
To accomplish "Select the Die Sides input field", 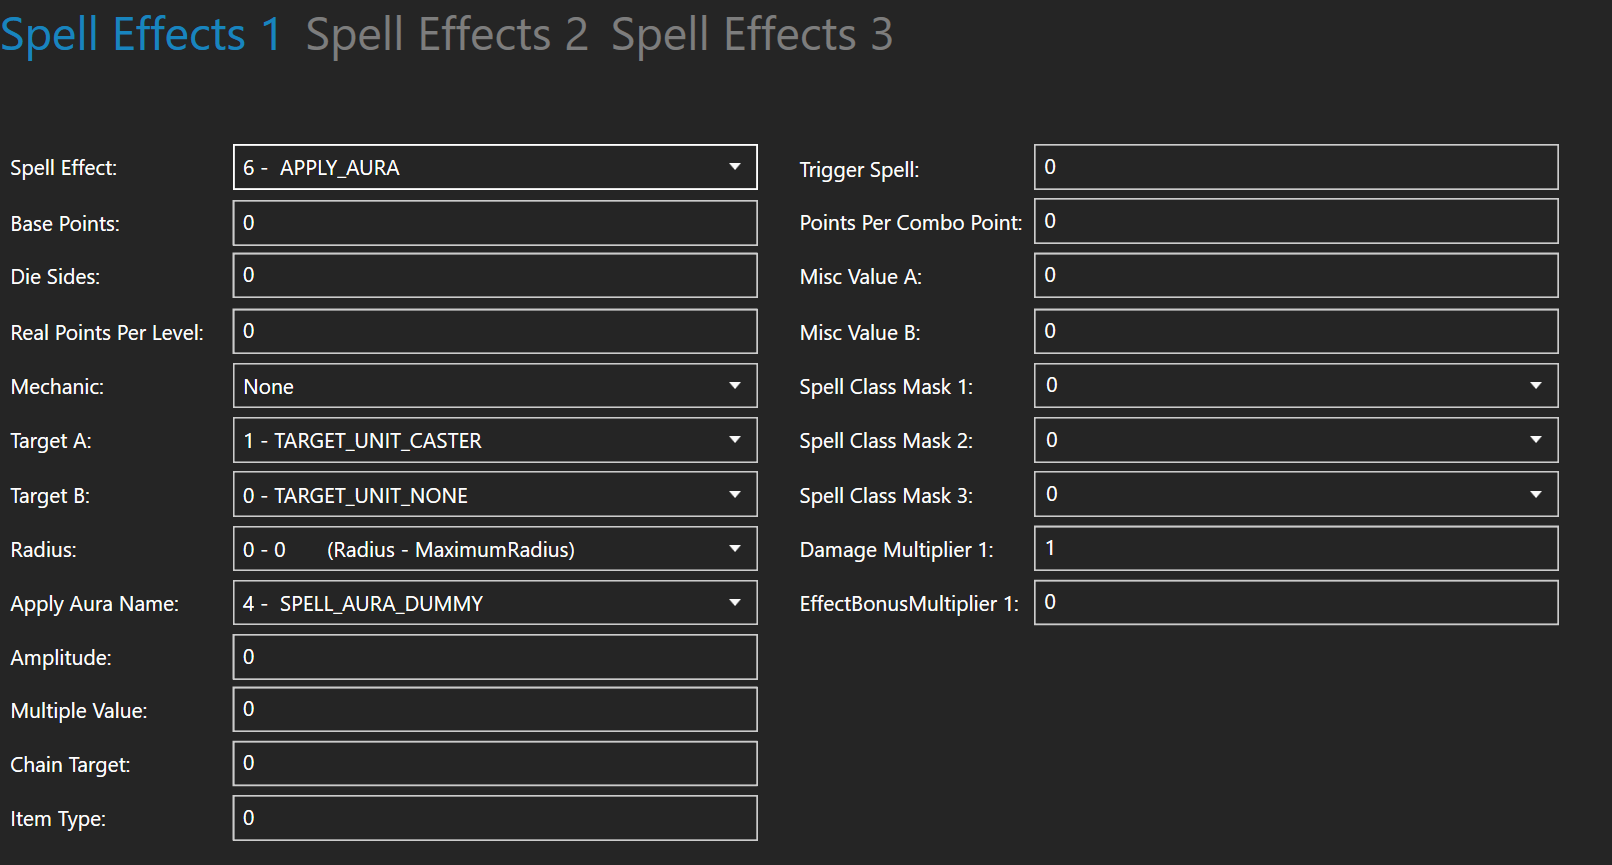I will tap(495, 275).
